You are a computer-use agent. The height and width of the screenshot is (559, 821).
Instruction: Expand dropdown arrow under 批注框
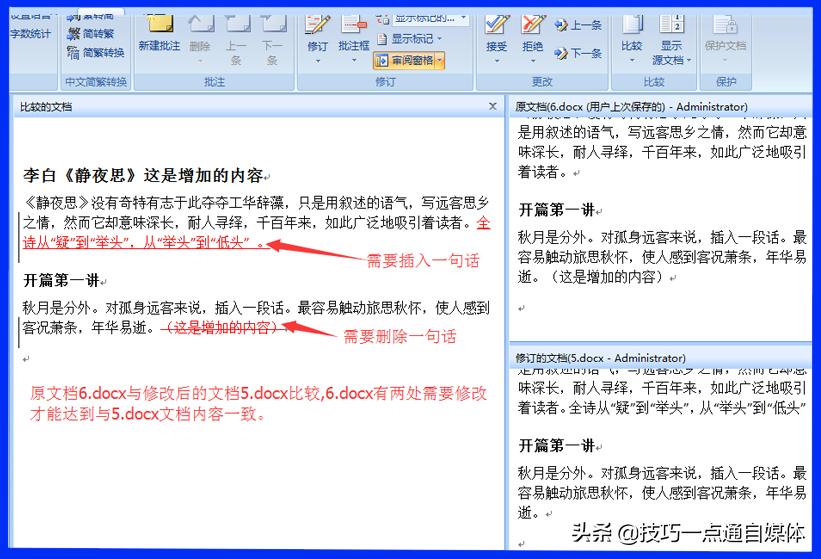(354, 61)
